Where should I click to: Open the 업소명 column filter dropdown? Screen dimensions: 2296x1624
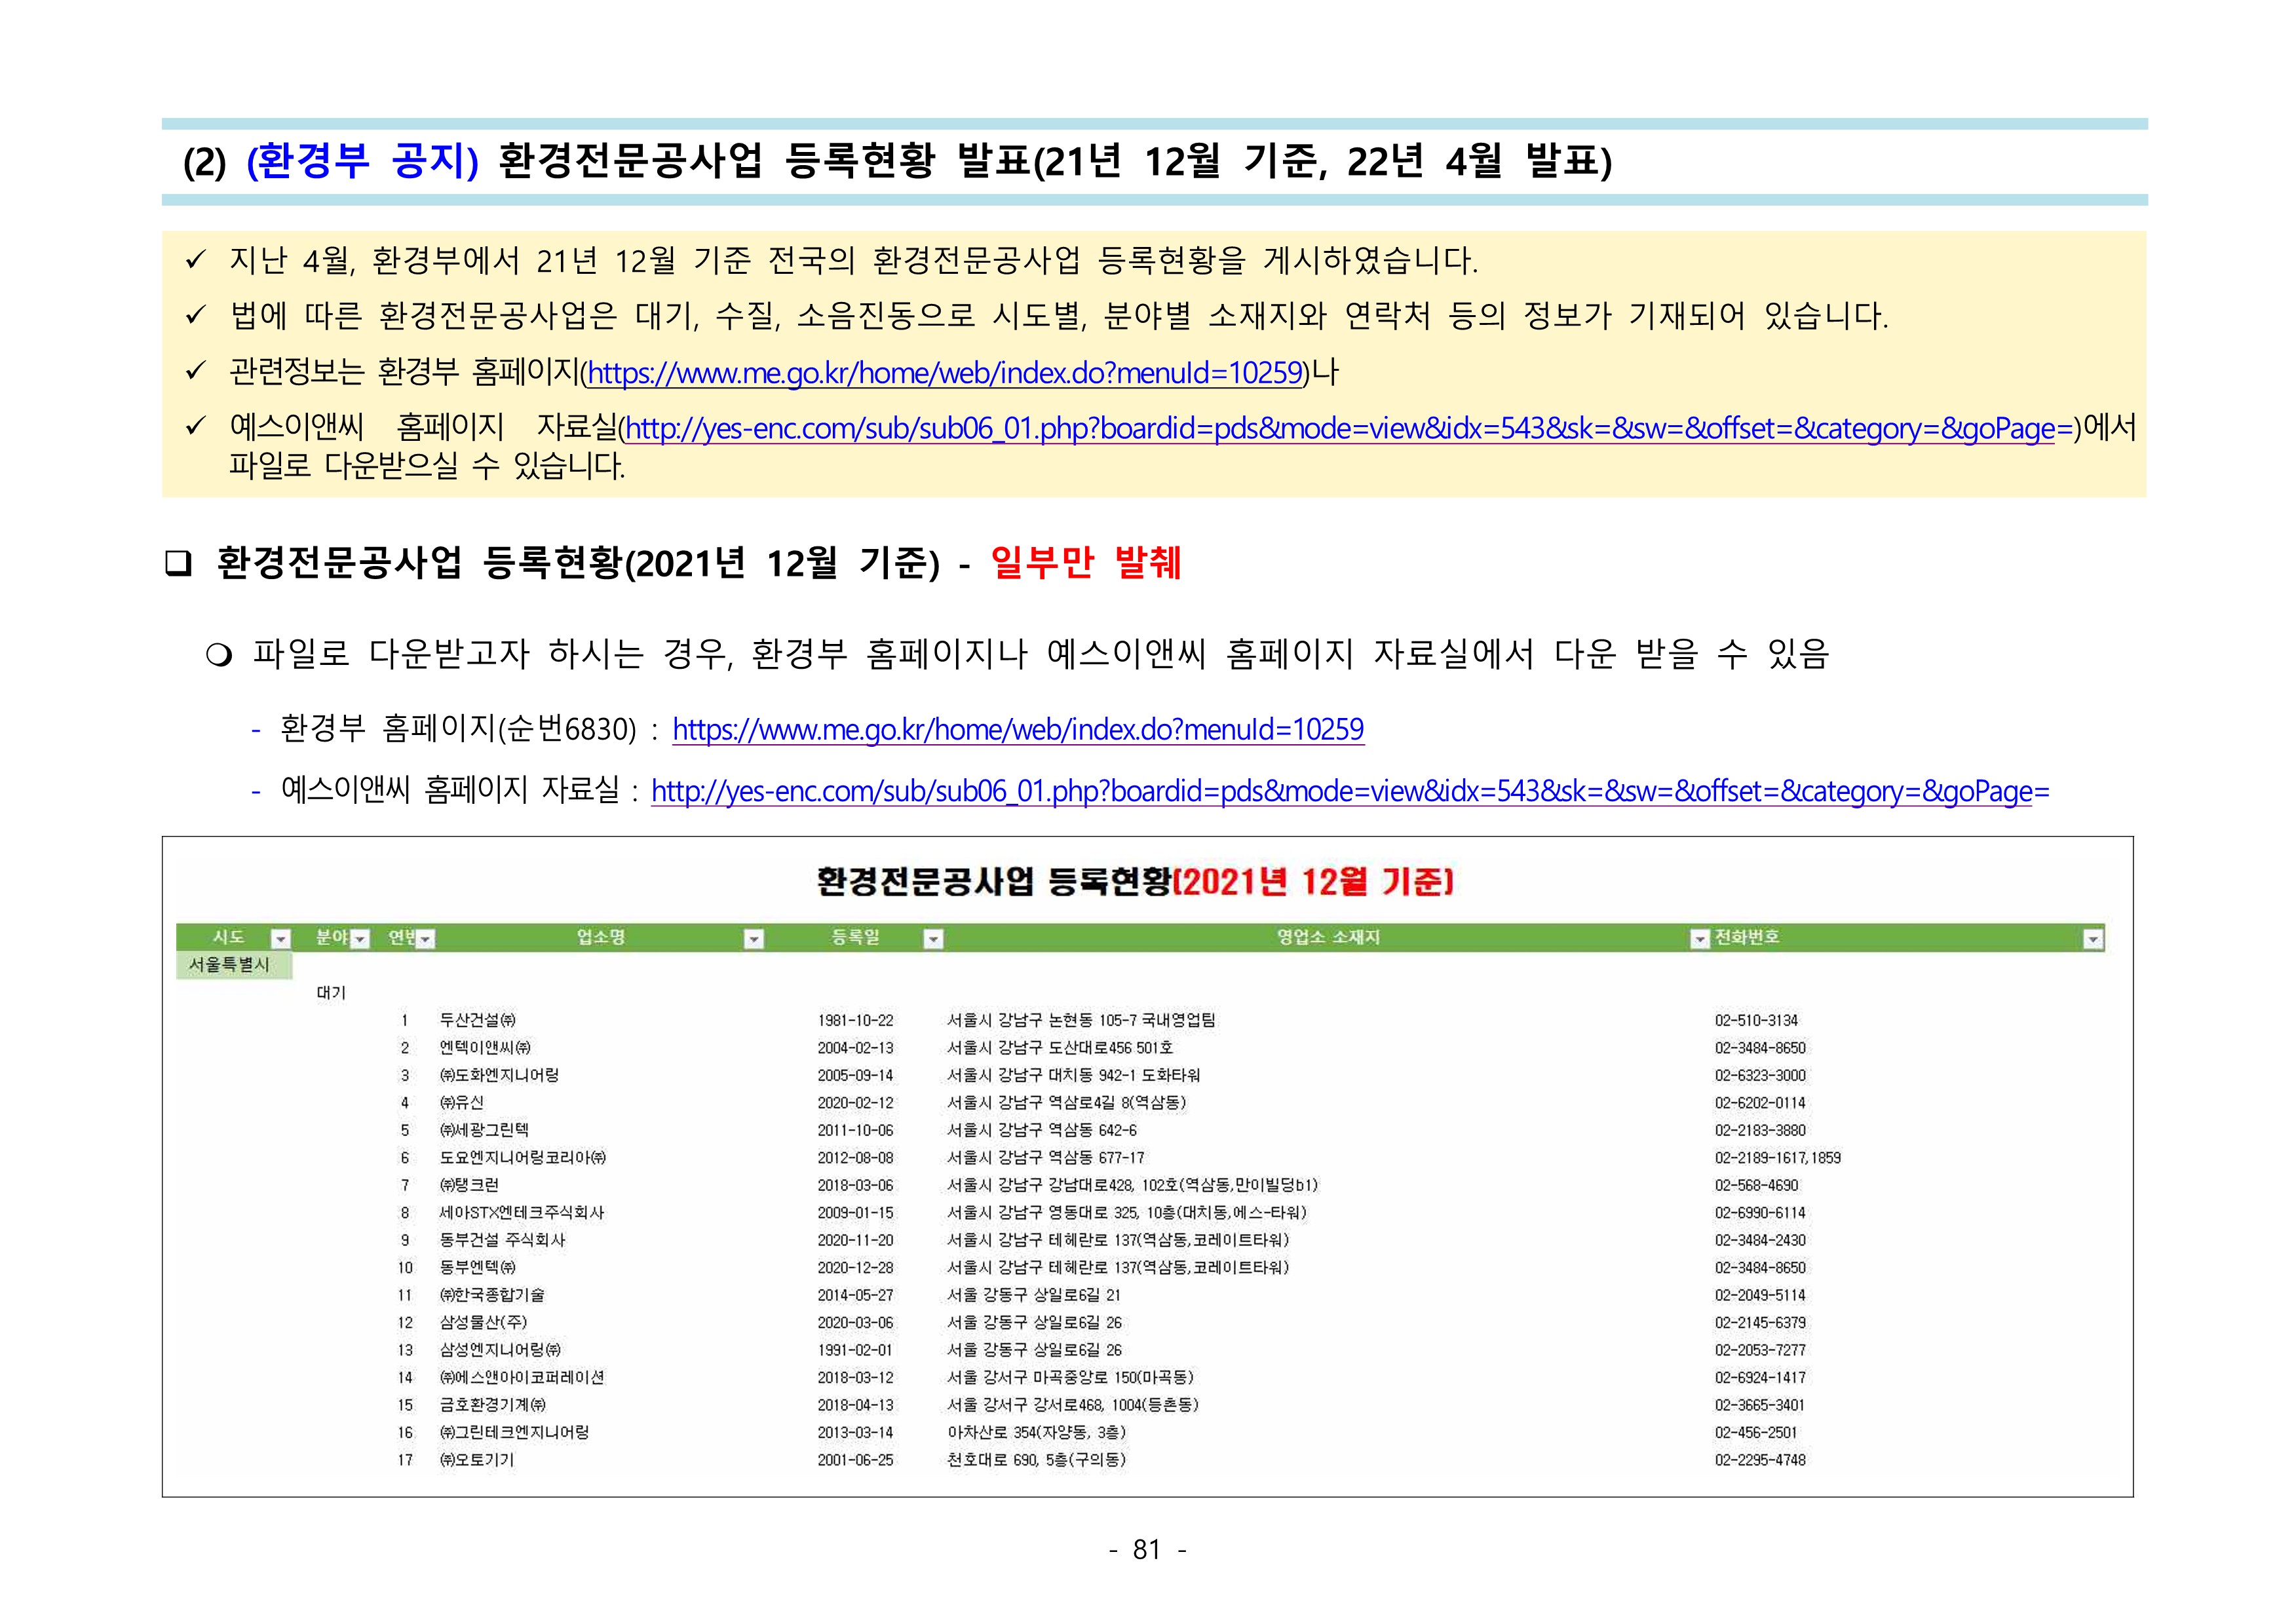754,939
